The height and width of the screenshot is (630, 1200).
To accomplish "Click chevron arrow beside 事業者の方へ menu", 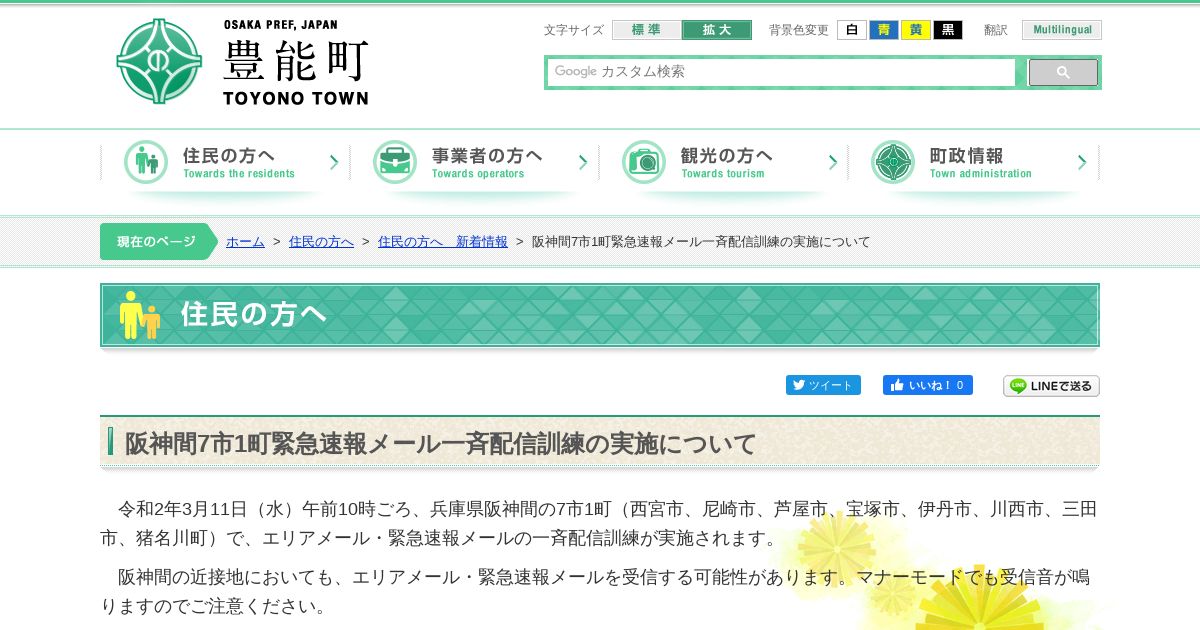I will (x=583, y=162).
